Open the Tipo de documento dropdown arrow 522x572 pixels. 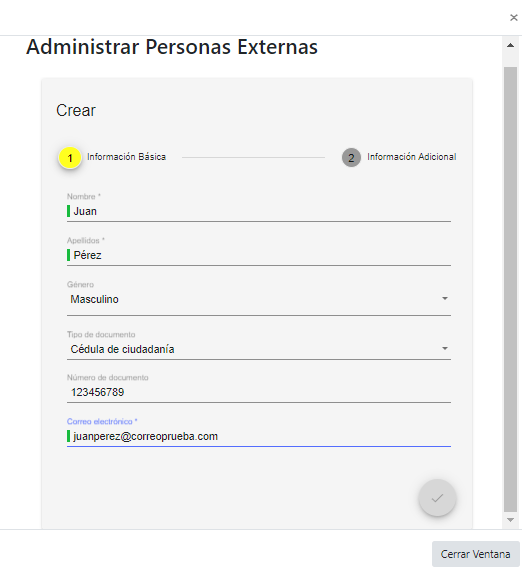pos(445,348)
